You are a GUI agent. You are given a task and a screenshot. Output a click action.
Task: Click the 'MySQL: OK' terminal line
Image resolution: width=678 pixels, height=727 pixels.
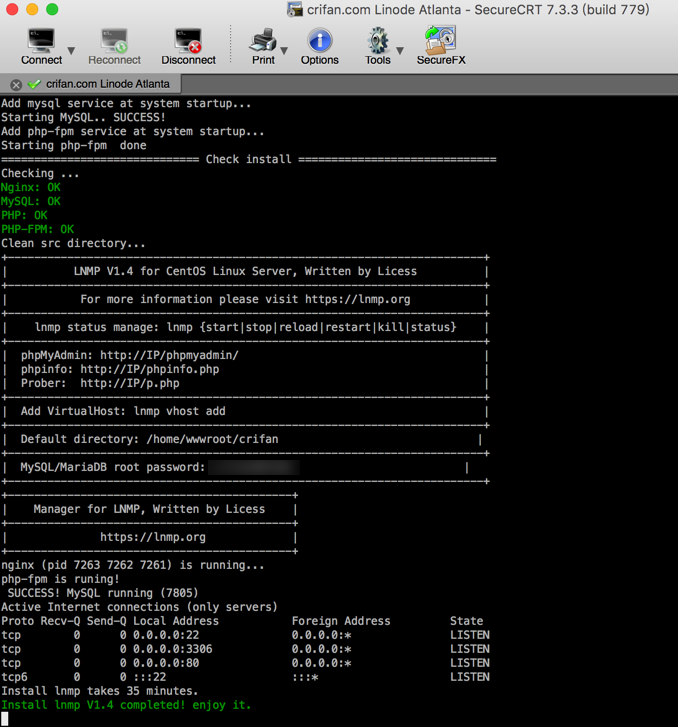(31, 201)
